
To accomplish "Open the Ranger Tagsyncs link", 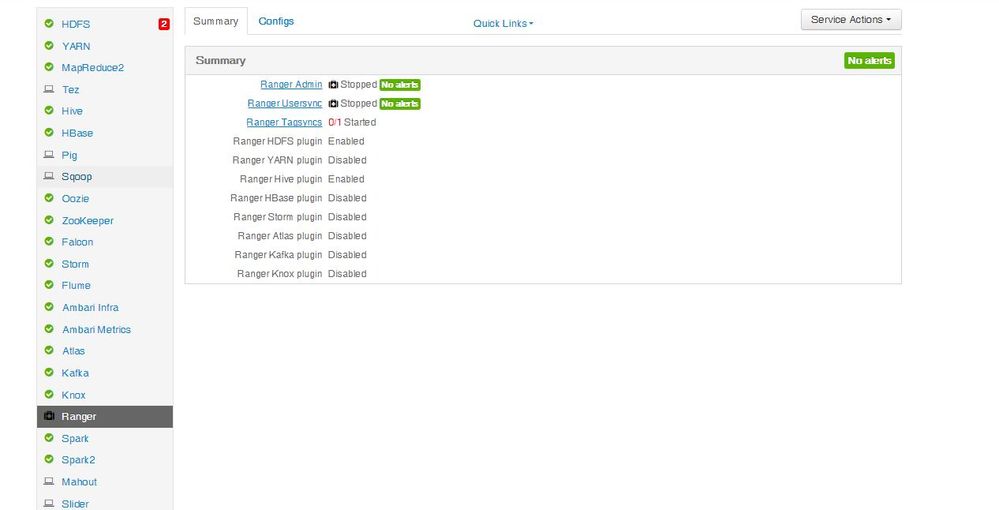I will 284,122.
